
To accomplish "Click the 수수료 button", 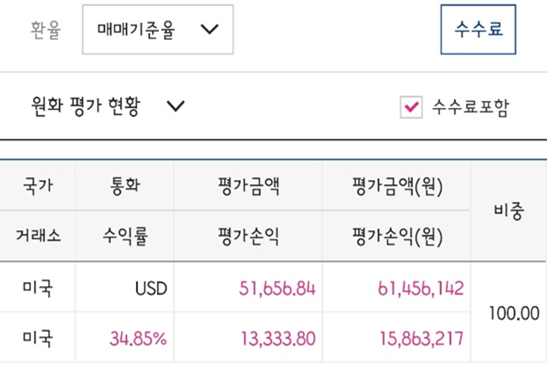I will (478, 29).
